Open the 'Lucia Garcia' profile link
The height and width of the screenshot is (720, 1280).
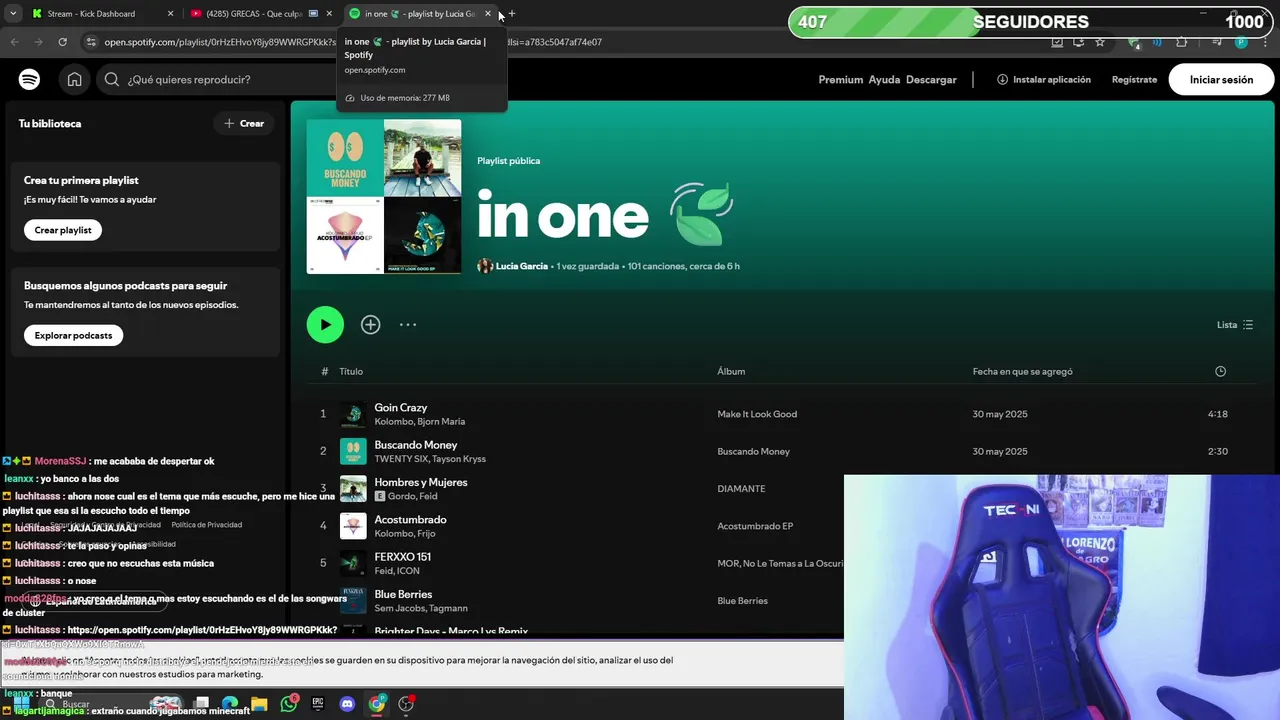(522, 266)
